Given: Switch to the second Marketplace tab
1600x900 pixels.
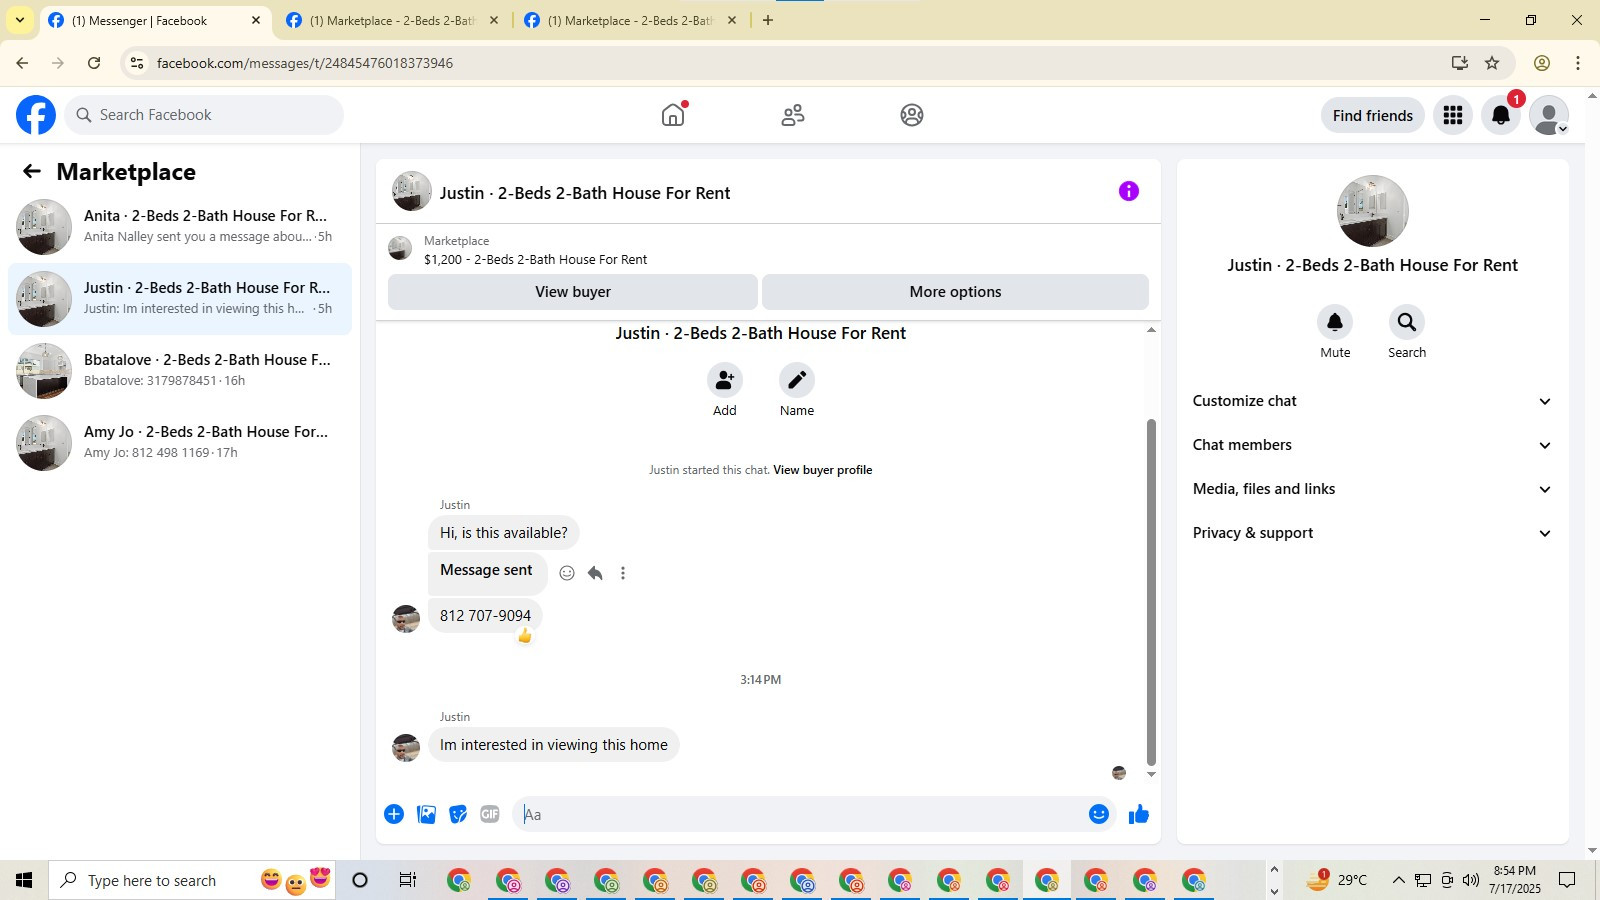Looking at the screenshot, I should coord(392,21).
